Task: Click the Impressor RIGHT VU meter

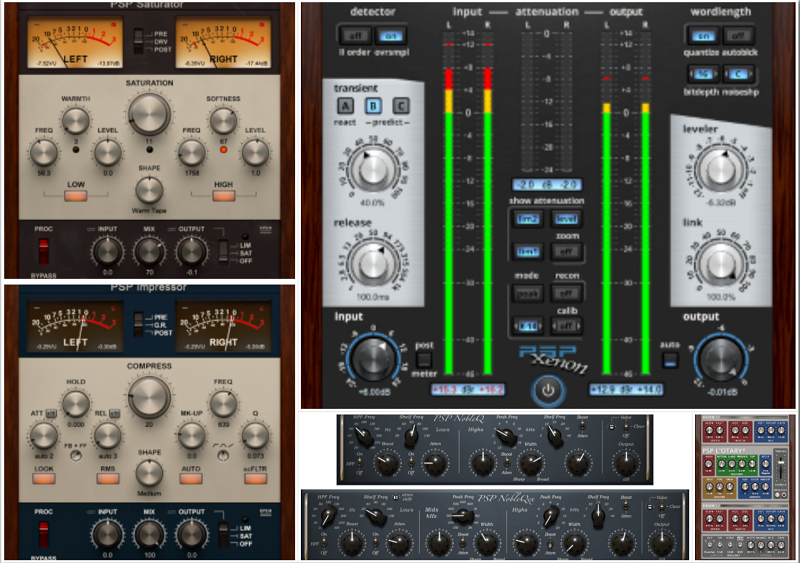Action: [223, 326]
